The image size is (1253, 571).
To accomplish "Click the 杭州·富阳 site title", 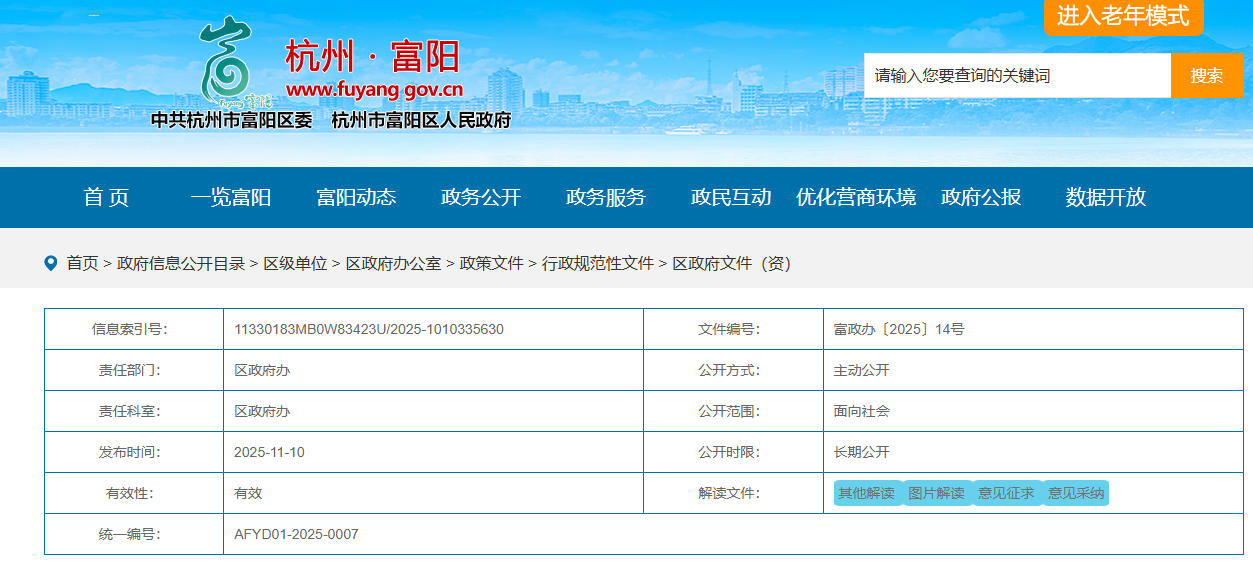I will coord(372,57).
